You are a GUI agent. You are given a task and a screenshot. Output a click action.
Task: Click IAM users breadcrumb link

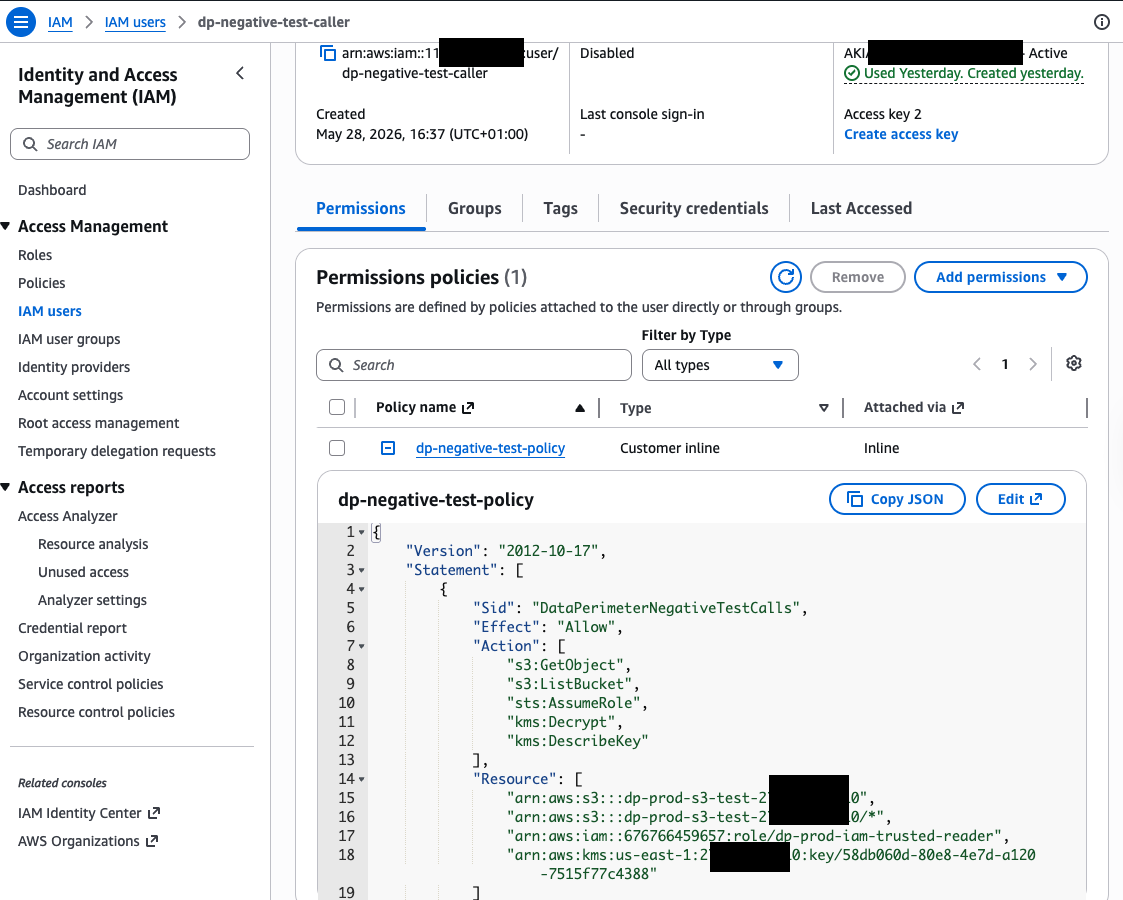[x=135, y=22]
